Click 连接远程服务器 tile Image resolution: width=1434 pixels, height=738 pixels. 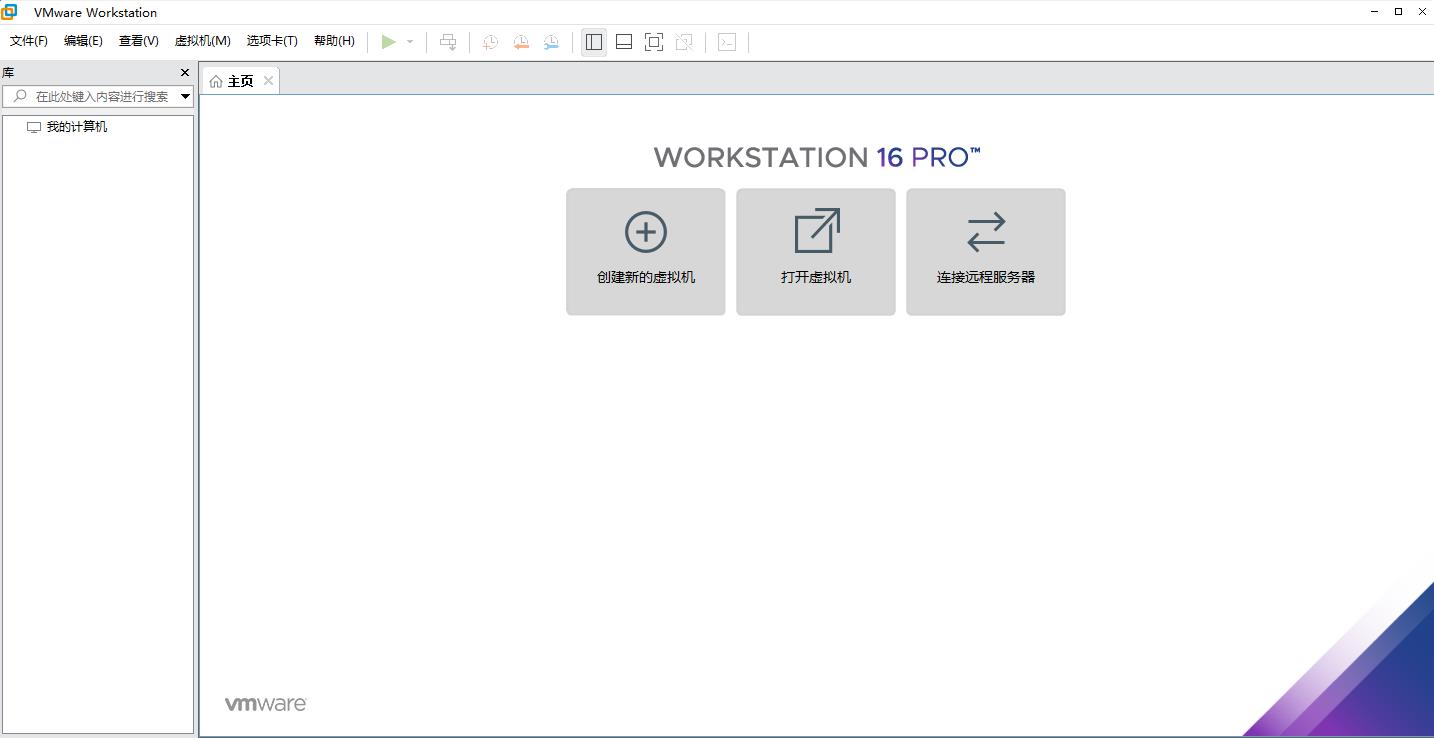pos(986,252)
